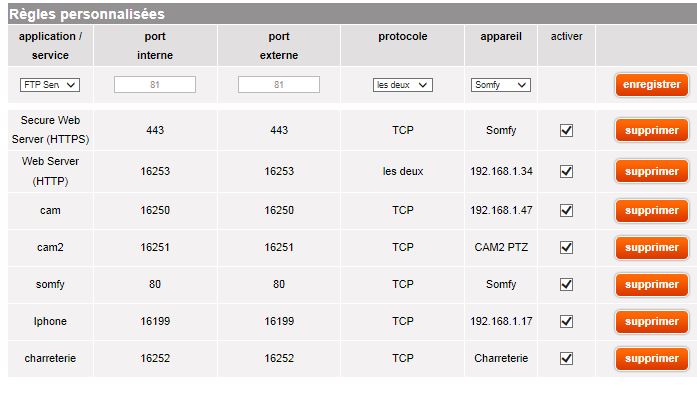The width and height of the screenshot is (697, 402).
Task: Delete the Secure Web Server (HTTPS) rule
Action: point(652,130)
